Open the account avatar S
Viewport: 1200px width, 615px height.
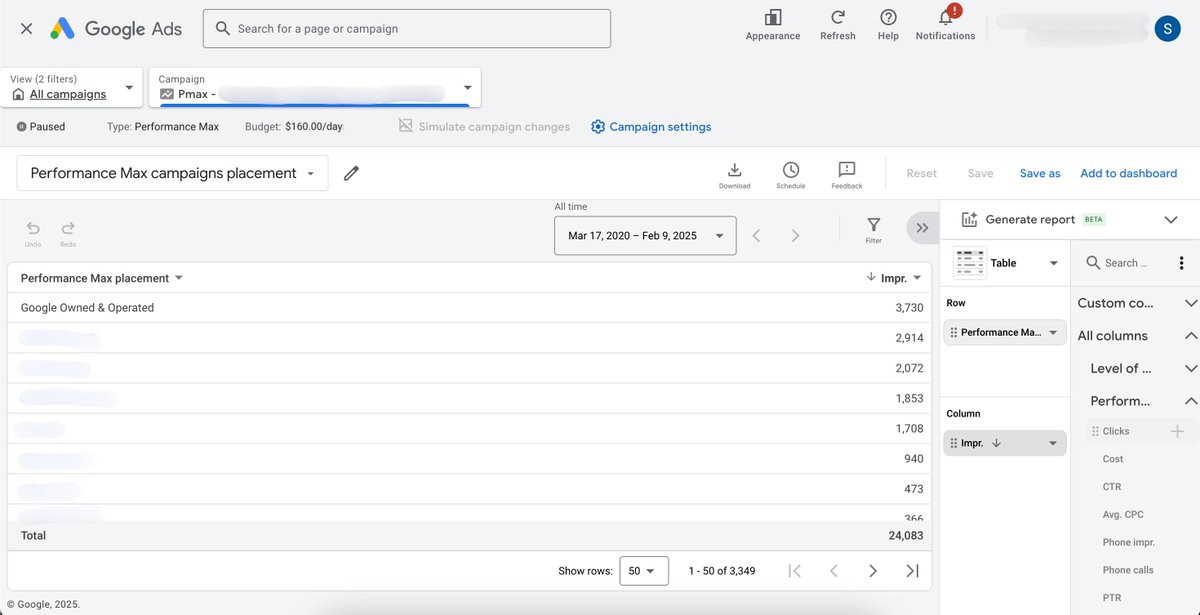click(1167, 29)
